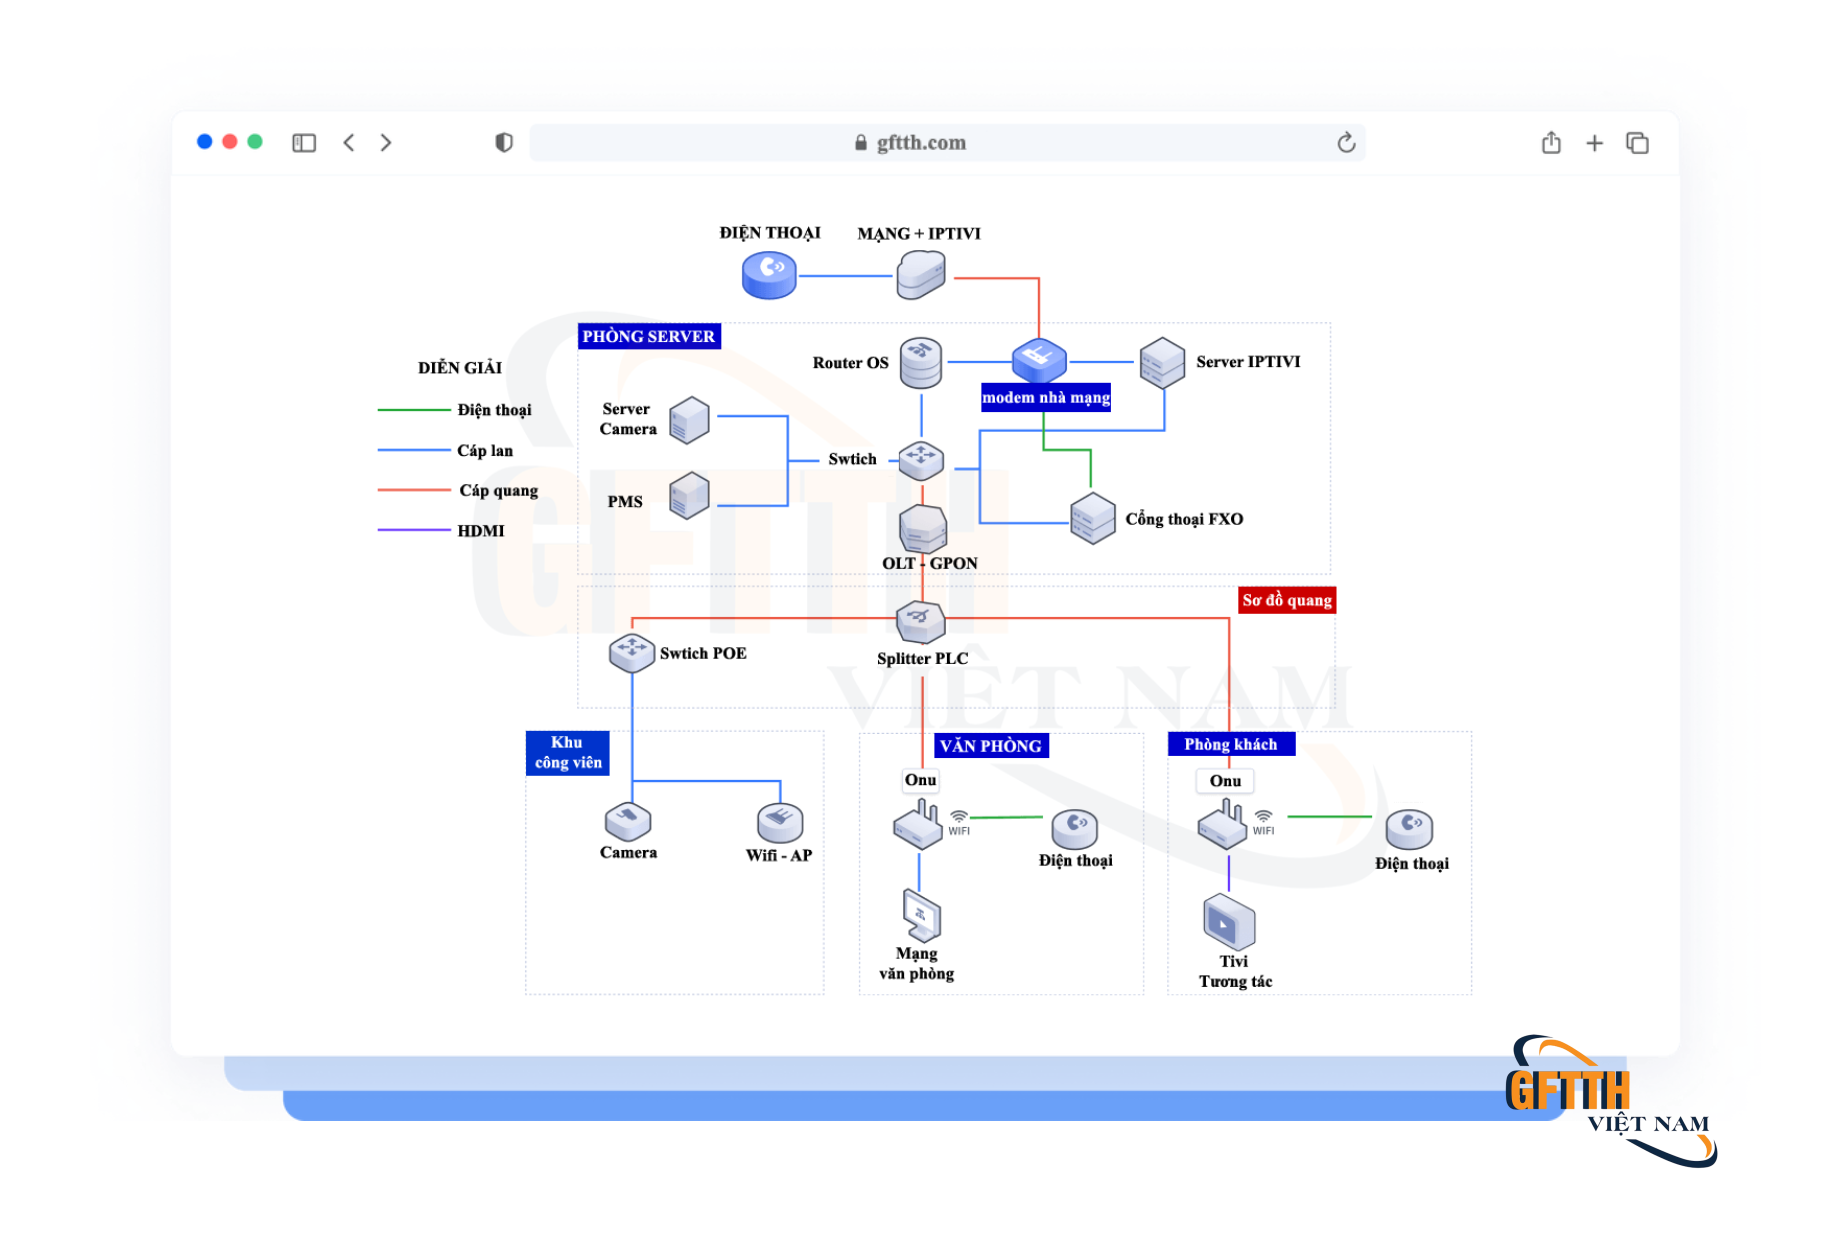This screenshot has width=1821, height=1244.
Task: Click the VĂN PHÒNG label
Action: coord(991,745)
